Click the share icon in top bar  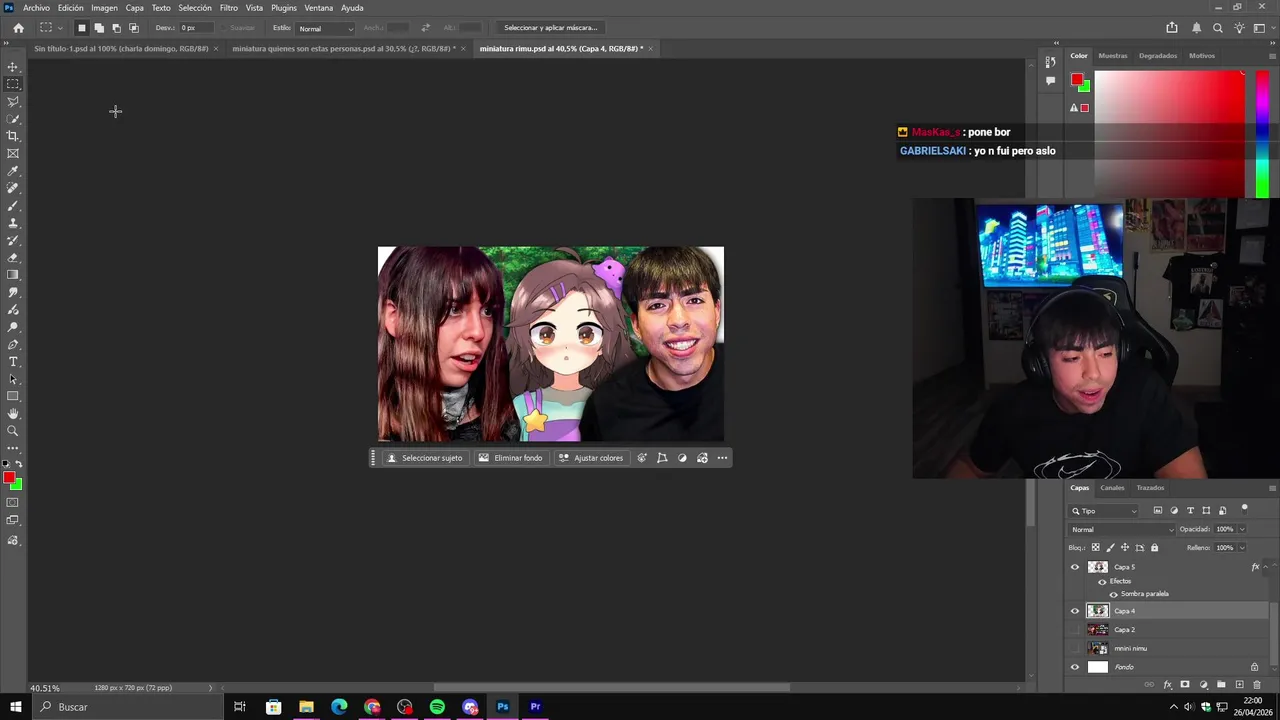(x=1172, y=28)
